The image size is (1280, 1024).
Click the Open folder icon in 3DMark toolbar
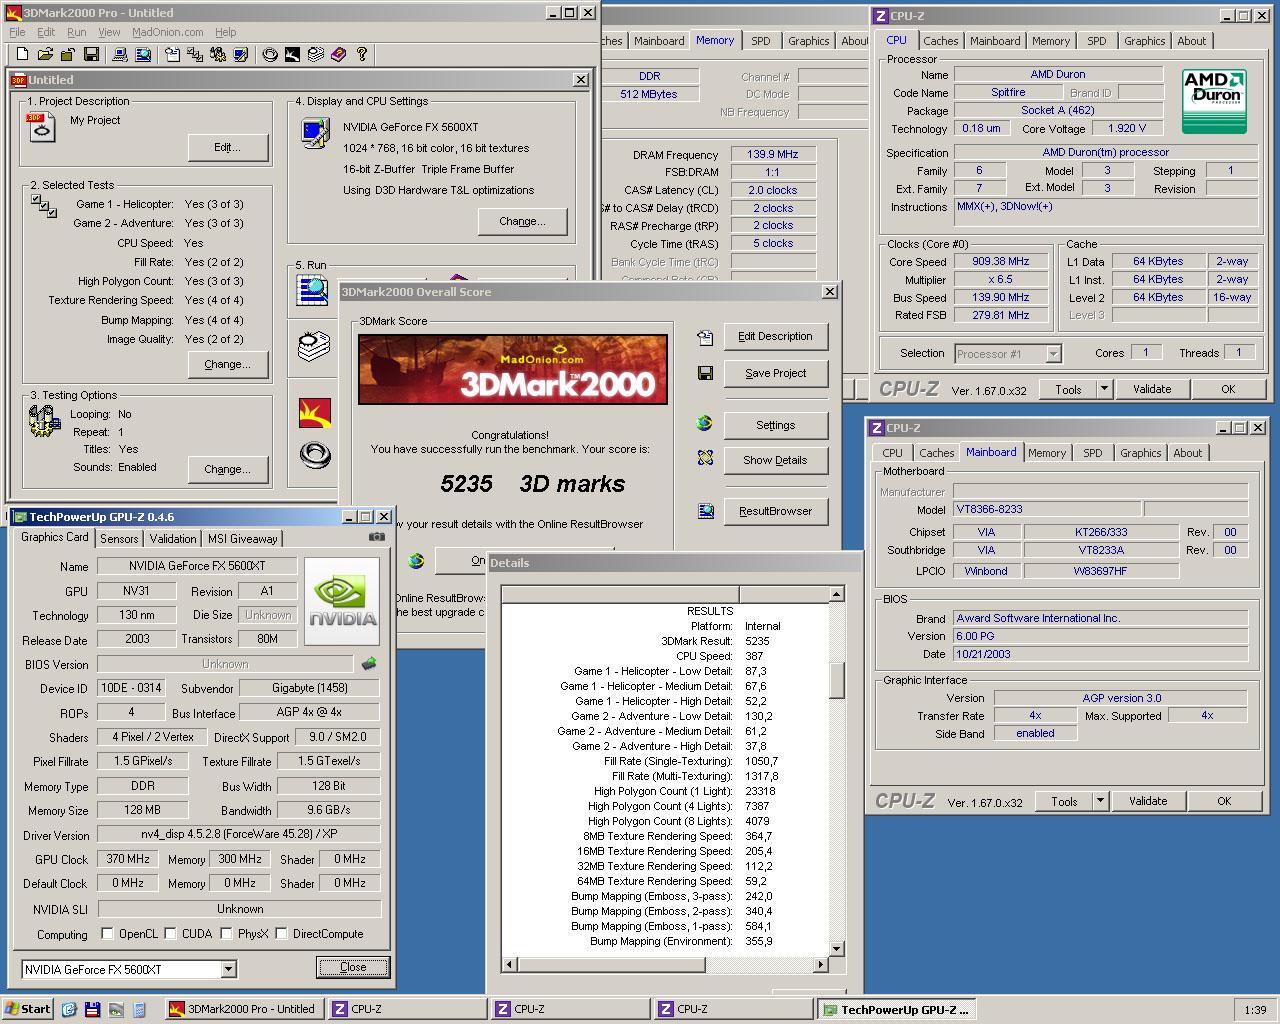45,54
